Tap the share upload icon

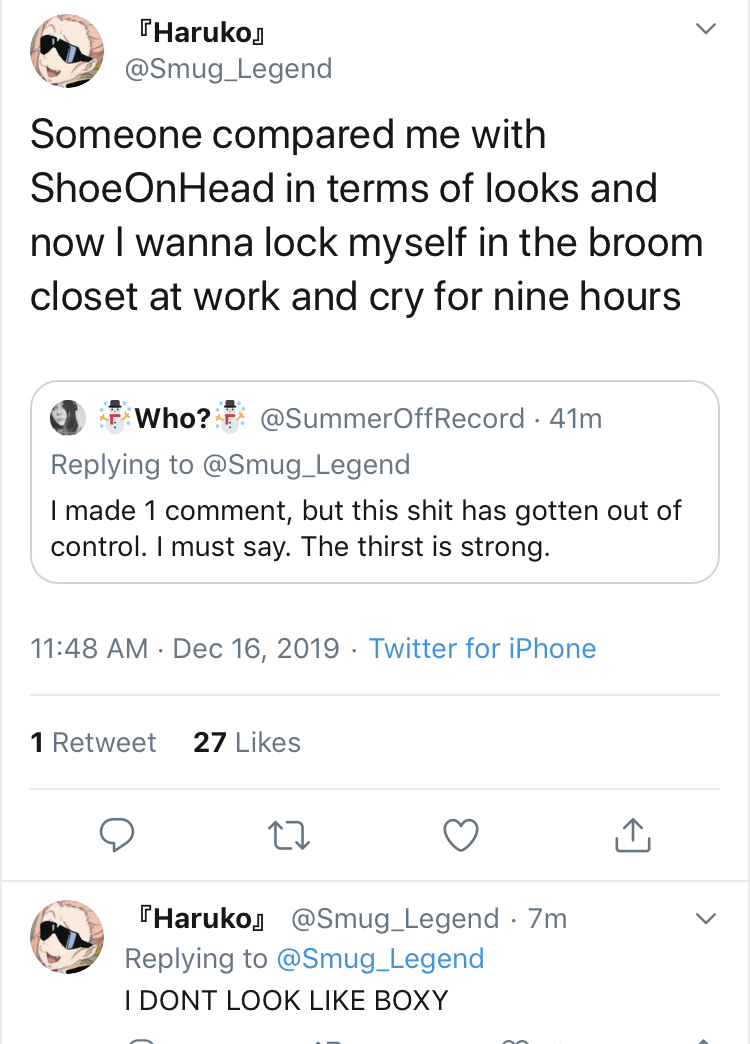pos(632,834)
